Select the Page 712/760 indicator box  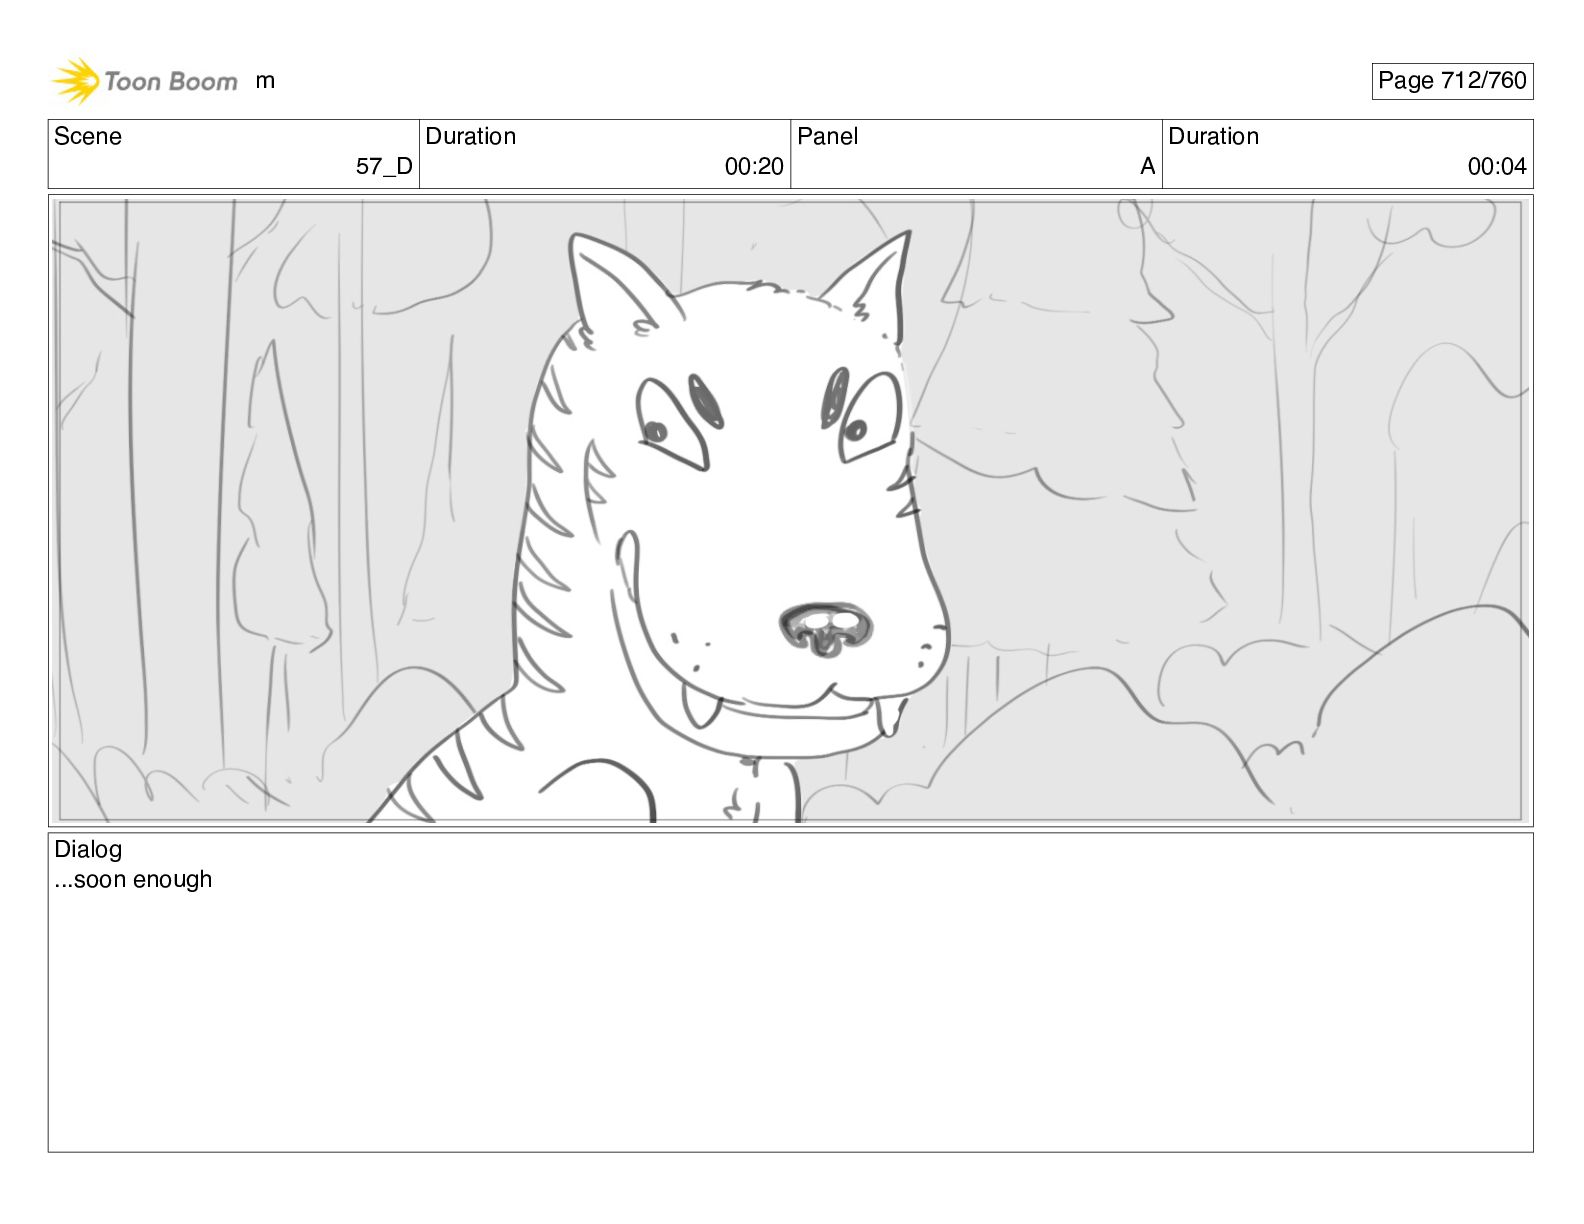[1452, 81]
